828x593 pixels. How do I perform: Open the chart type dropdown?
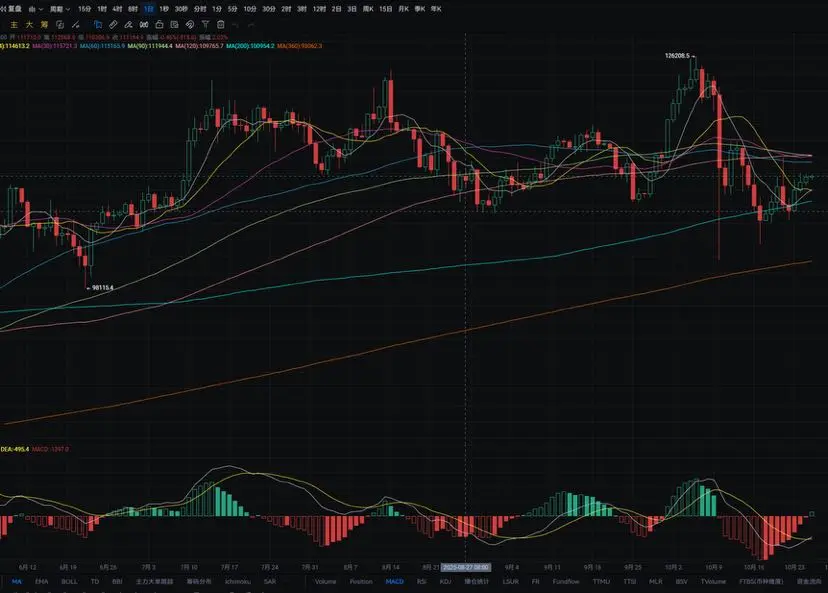(36, 9)
